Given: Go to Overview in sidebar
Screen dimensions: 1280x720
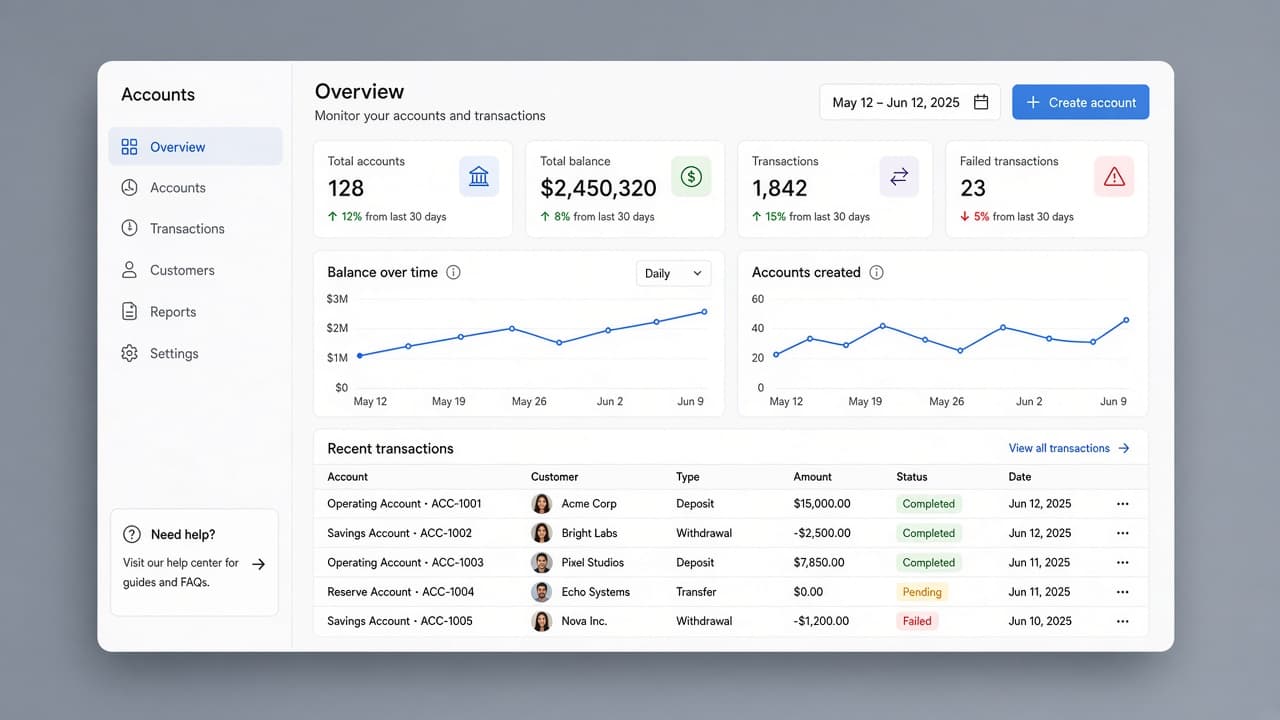Looking at the screenshot, I should pos(196,147).
